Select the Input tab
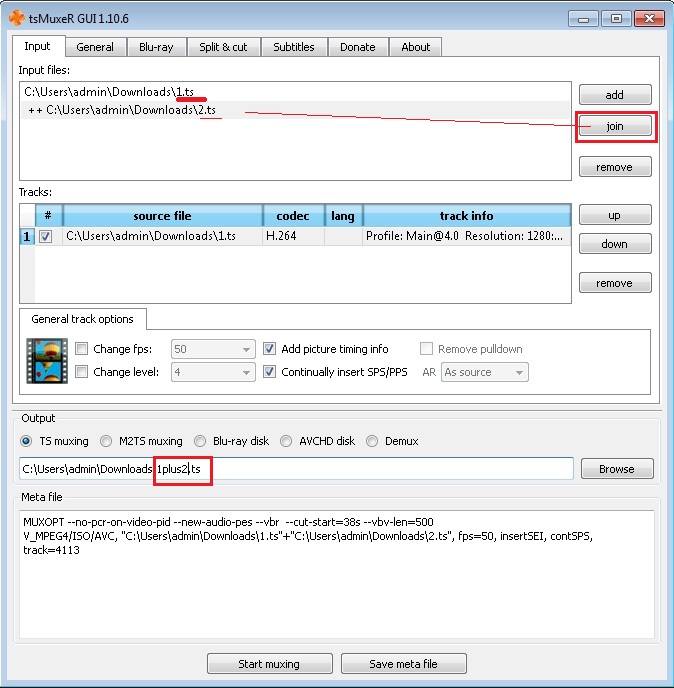The width and height of the screenshot is (674, 688). pyautogui.click(x=38, y=46)
